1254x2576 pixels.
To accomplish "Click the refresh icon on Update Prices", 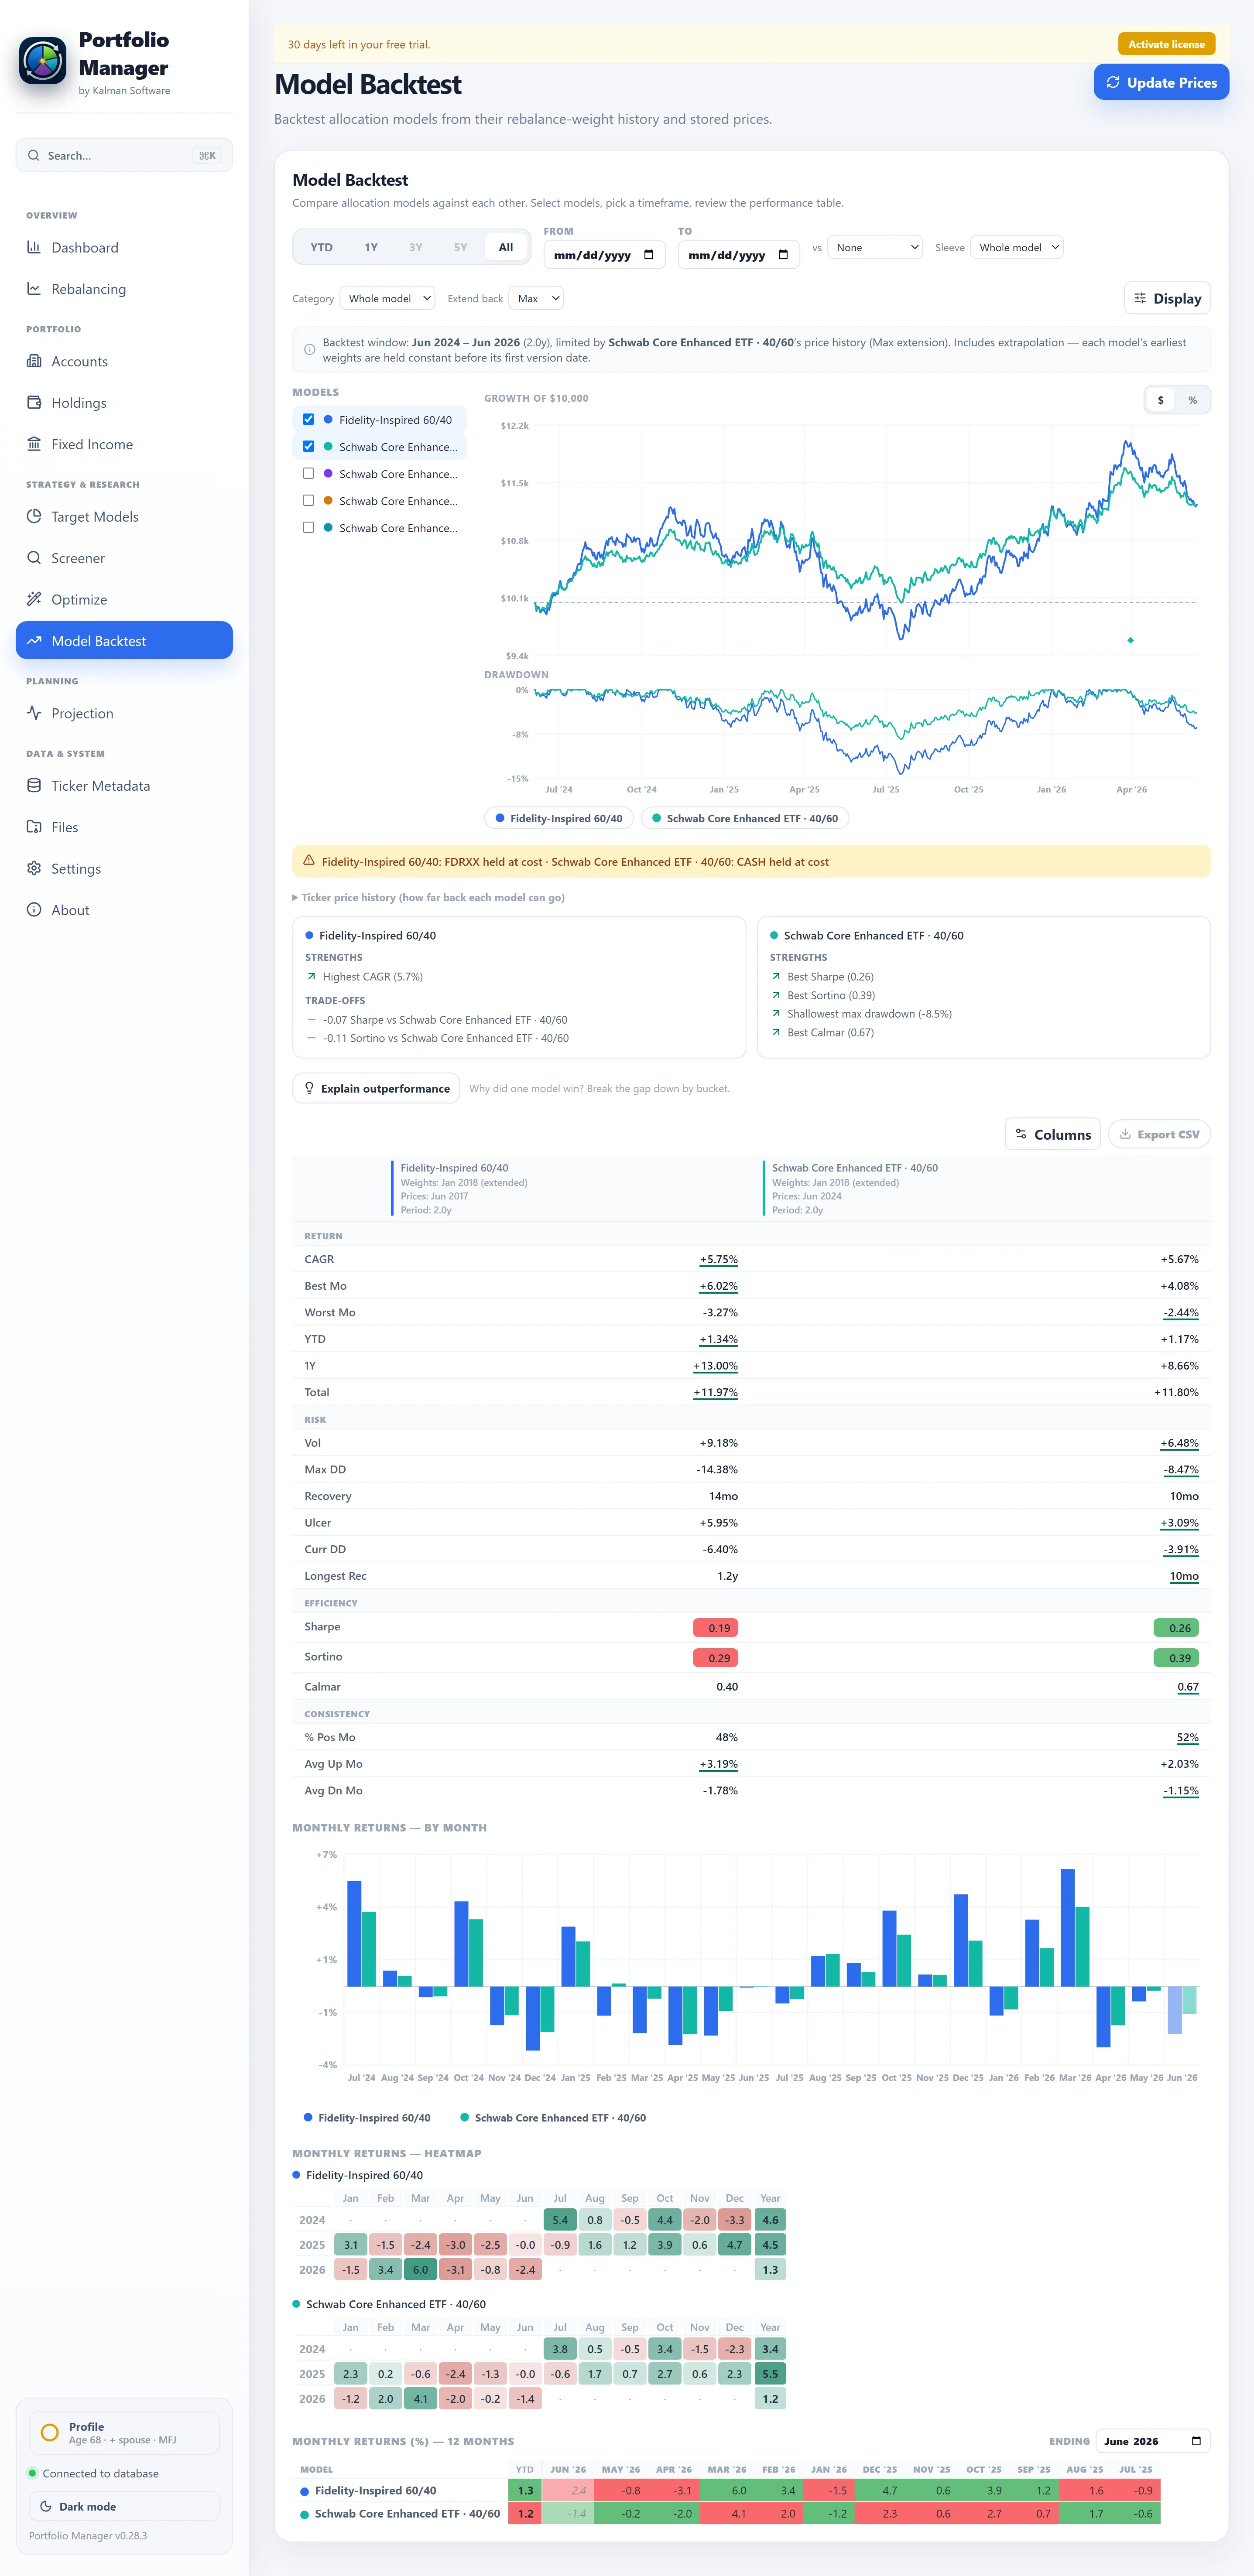I will (1113, 82).
